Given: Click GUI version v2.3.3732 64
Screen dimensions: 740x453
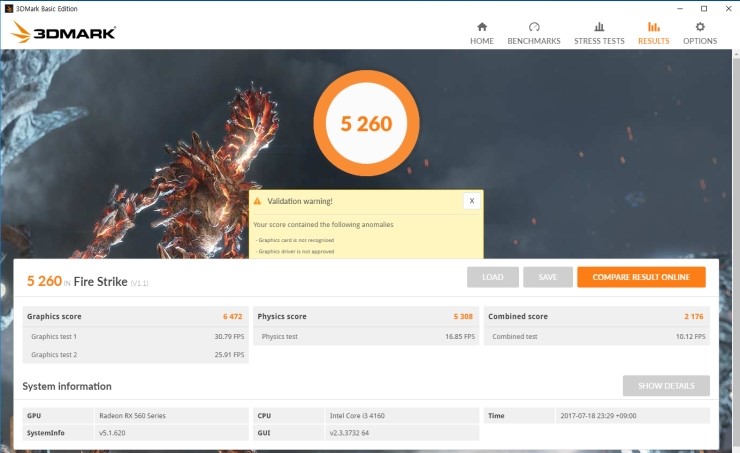Looking at the screenshot, I should coord(349,433).
